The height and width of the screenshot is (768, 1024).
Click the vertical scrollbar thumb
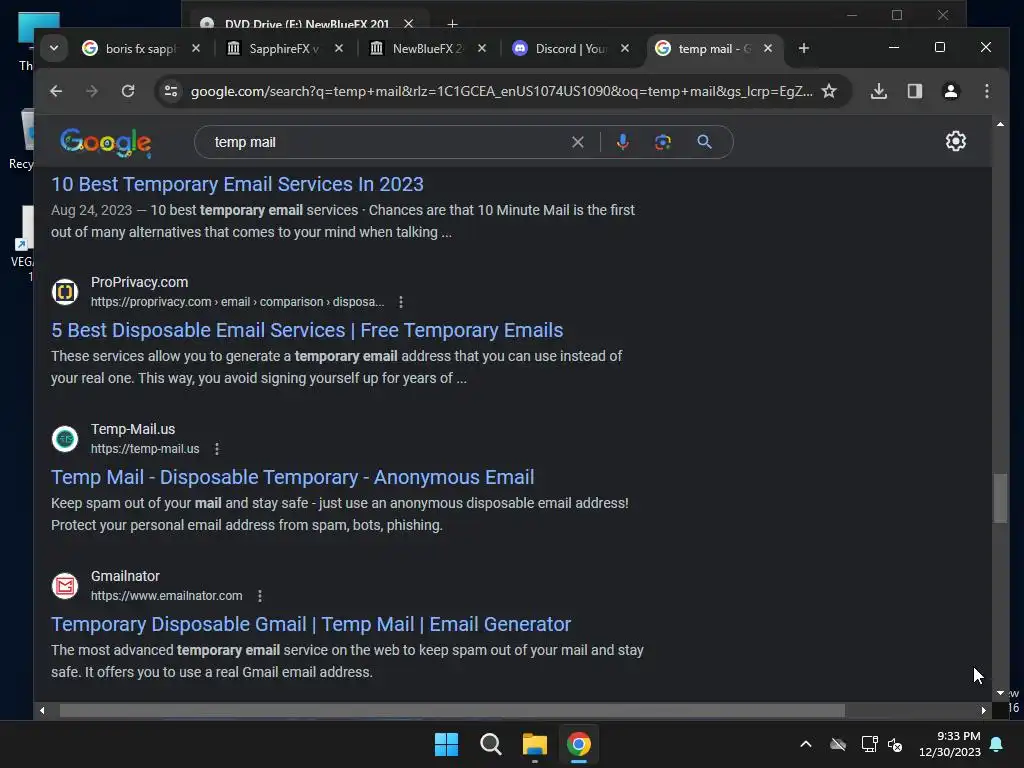[1000, 498]
